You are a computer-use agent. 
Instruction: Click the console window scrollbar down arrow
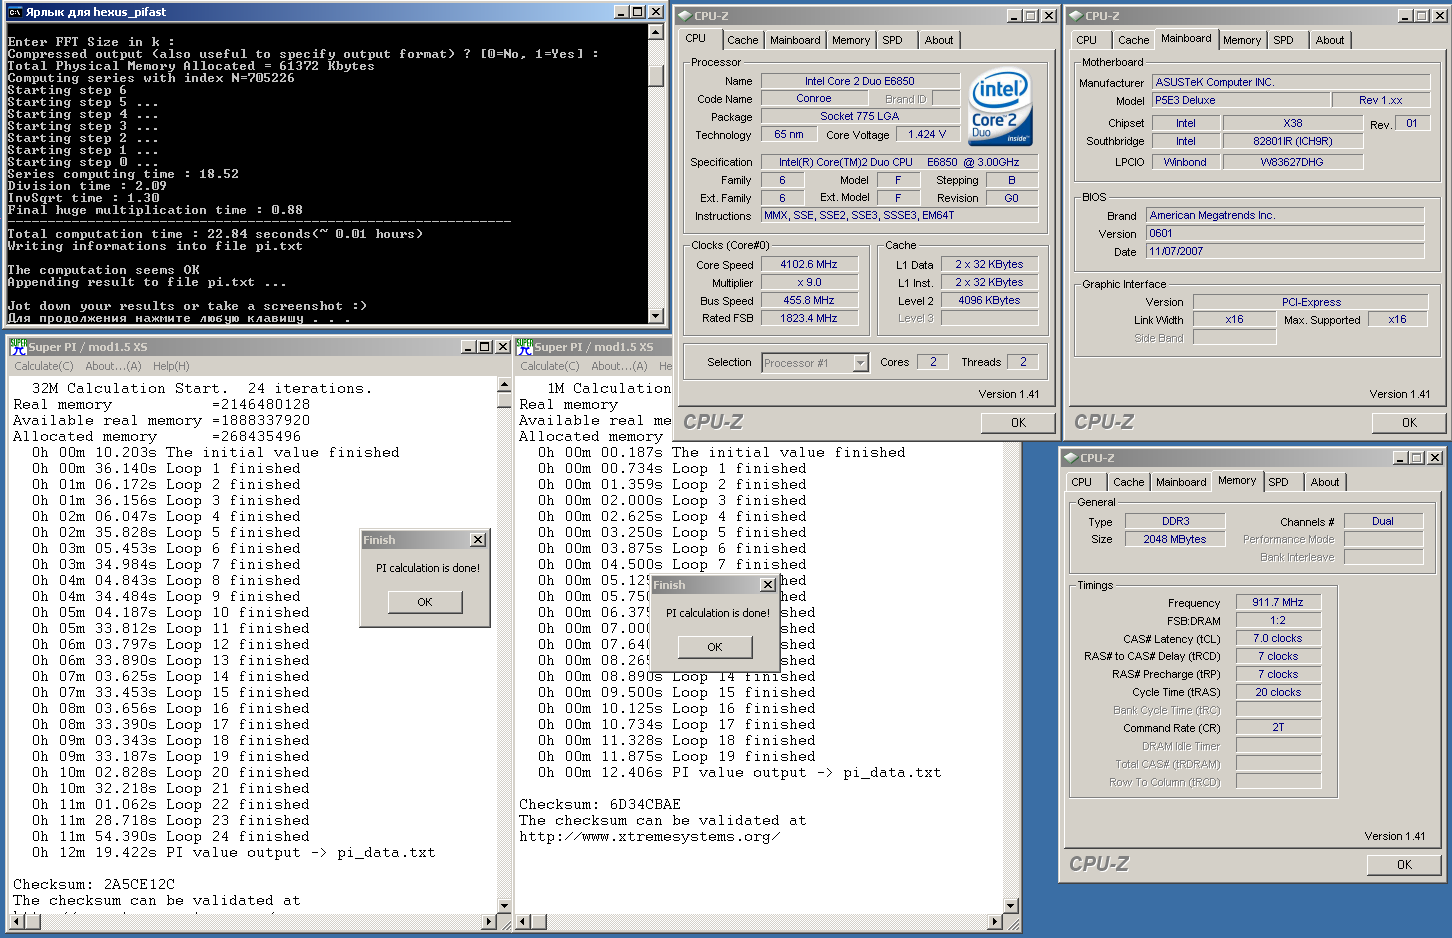pos(656,316)
